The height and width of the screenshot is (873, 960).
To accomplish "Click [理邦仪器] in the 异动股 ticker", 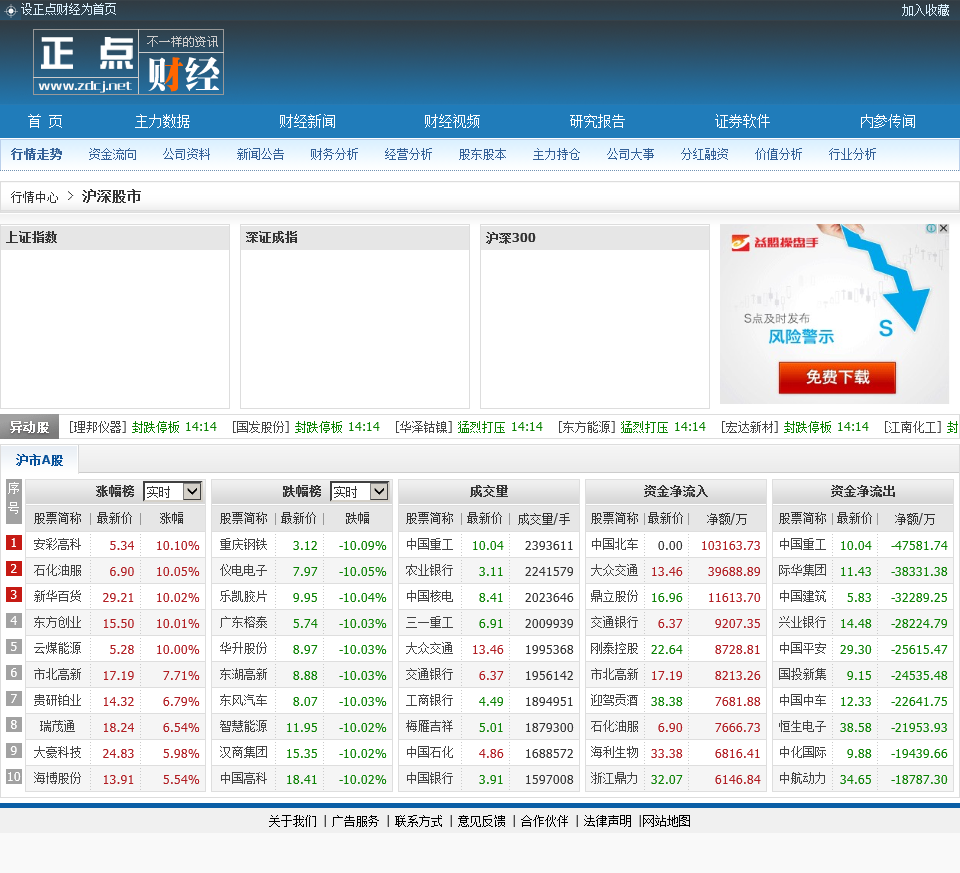I will (98, 427).
